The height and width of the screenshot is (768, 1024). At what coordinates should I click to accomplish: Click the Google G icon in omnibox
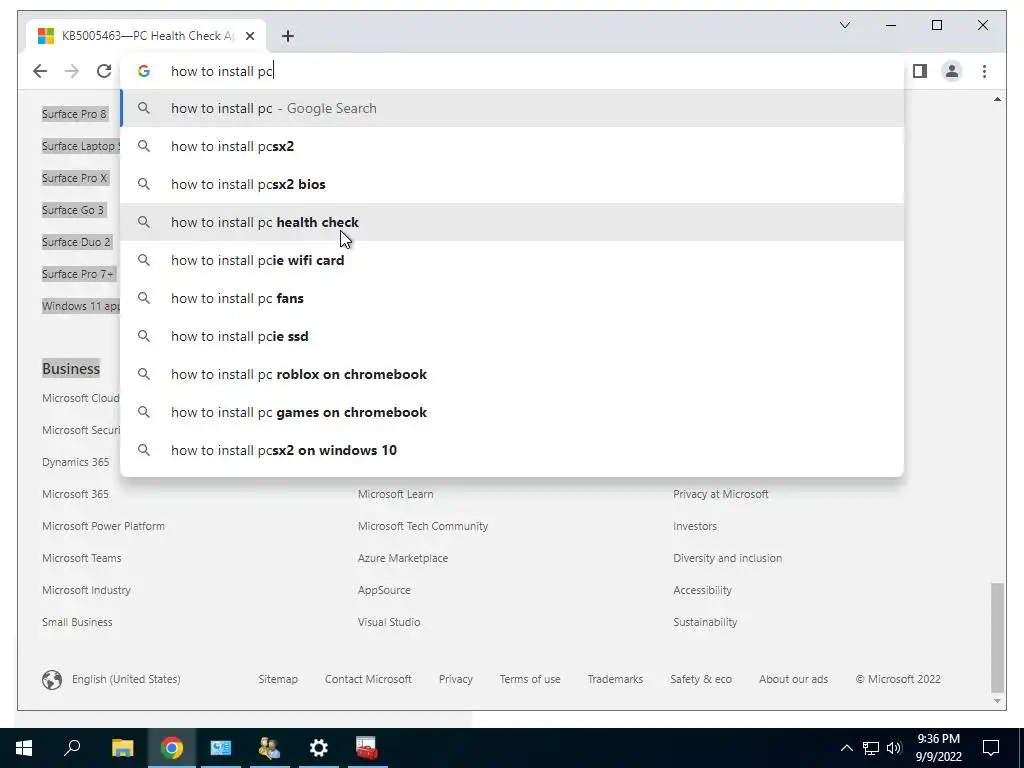click(x=144, y=71)
